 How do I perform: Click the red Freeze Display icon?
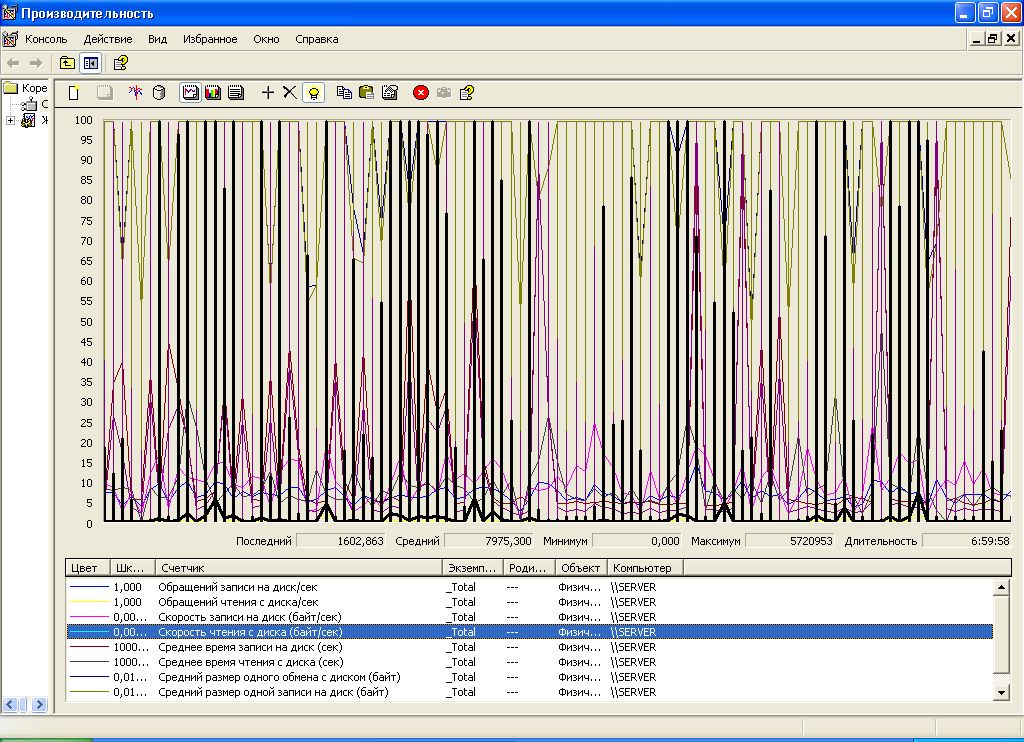(x=421, y=93)
